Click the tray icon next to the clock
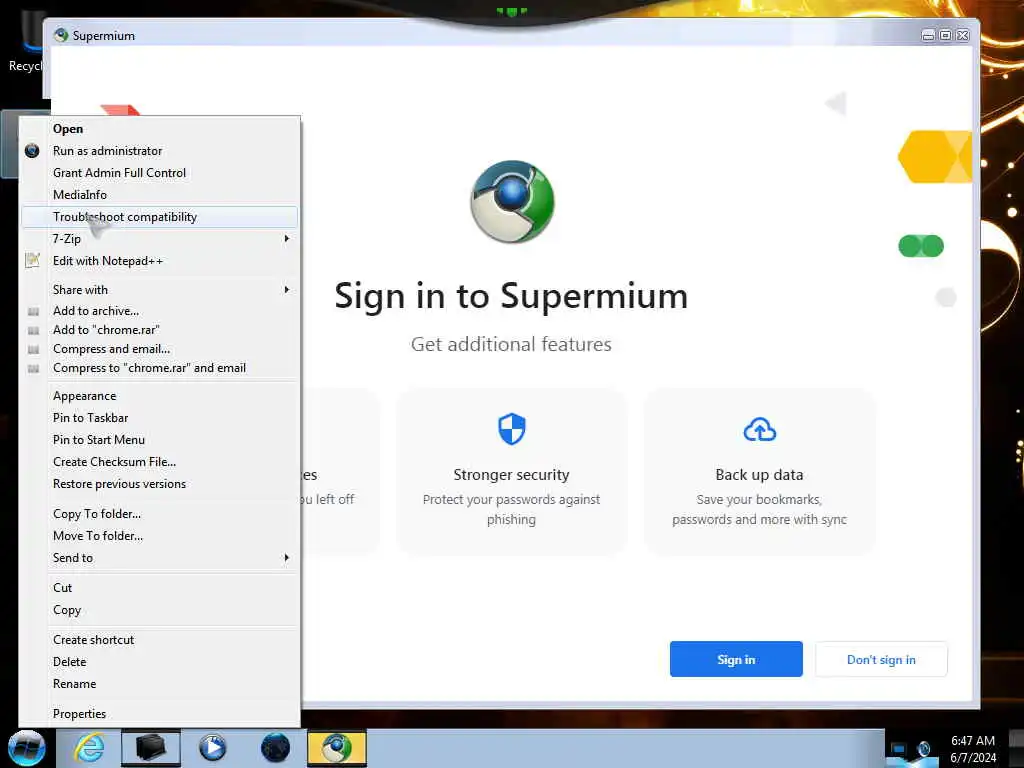Screen dimensions: 1024x768 point(924,749)
